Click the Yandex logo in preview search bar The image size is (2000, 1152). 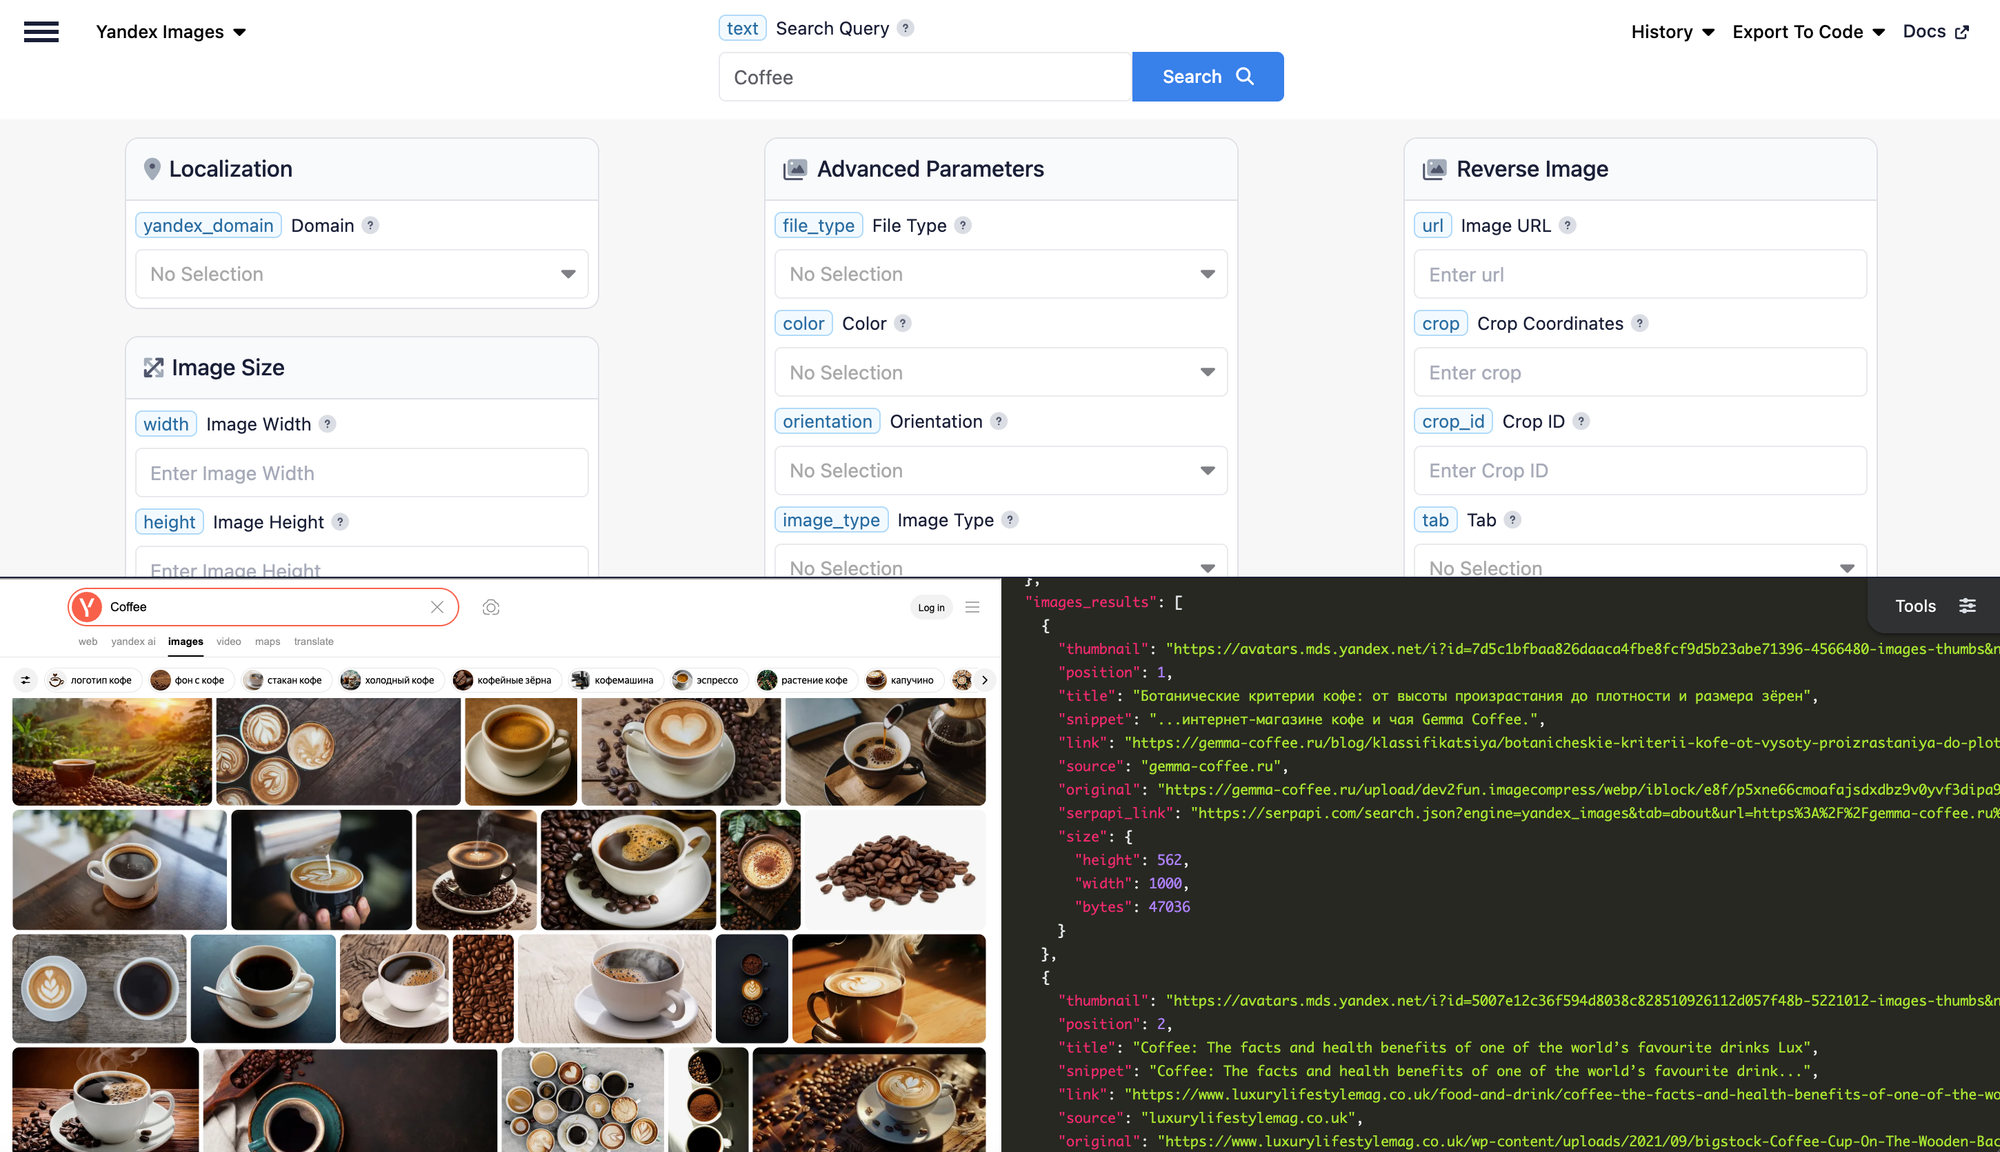[x=87, y=607]
